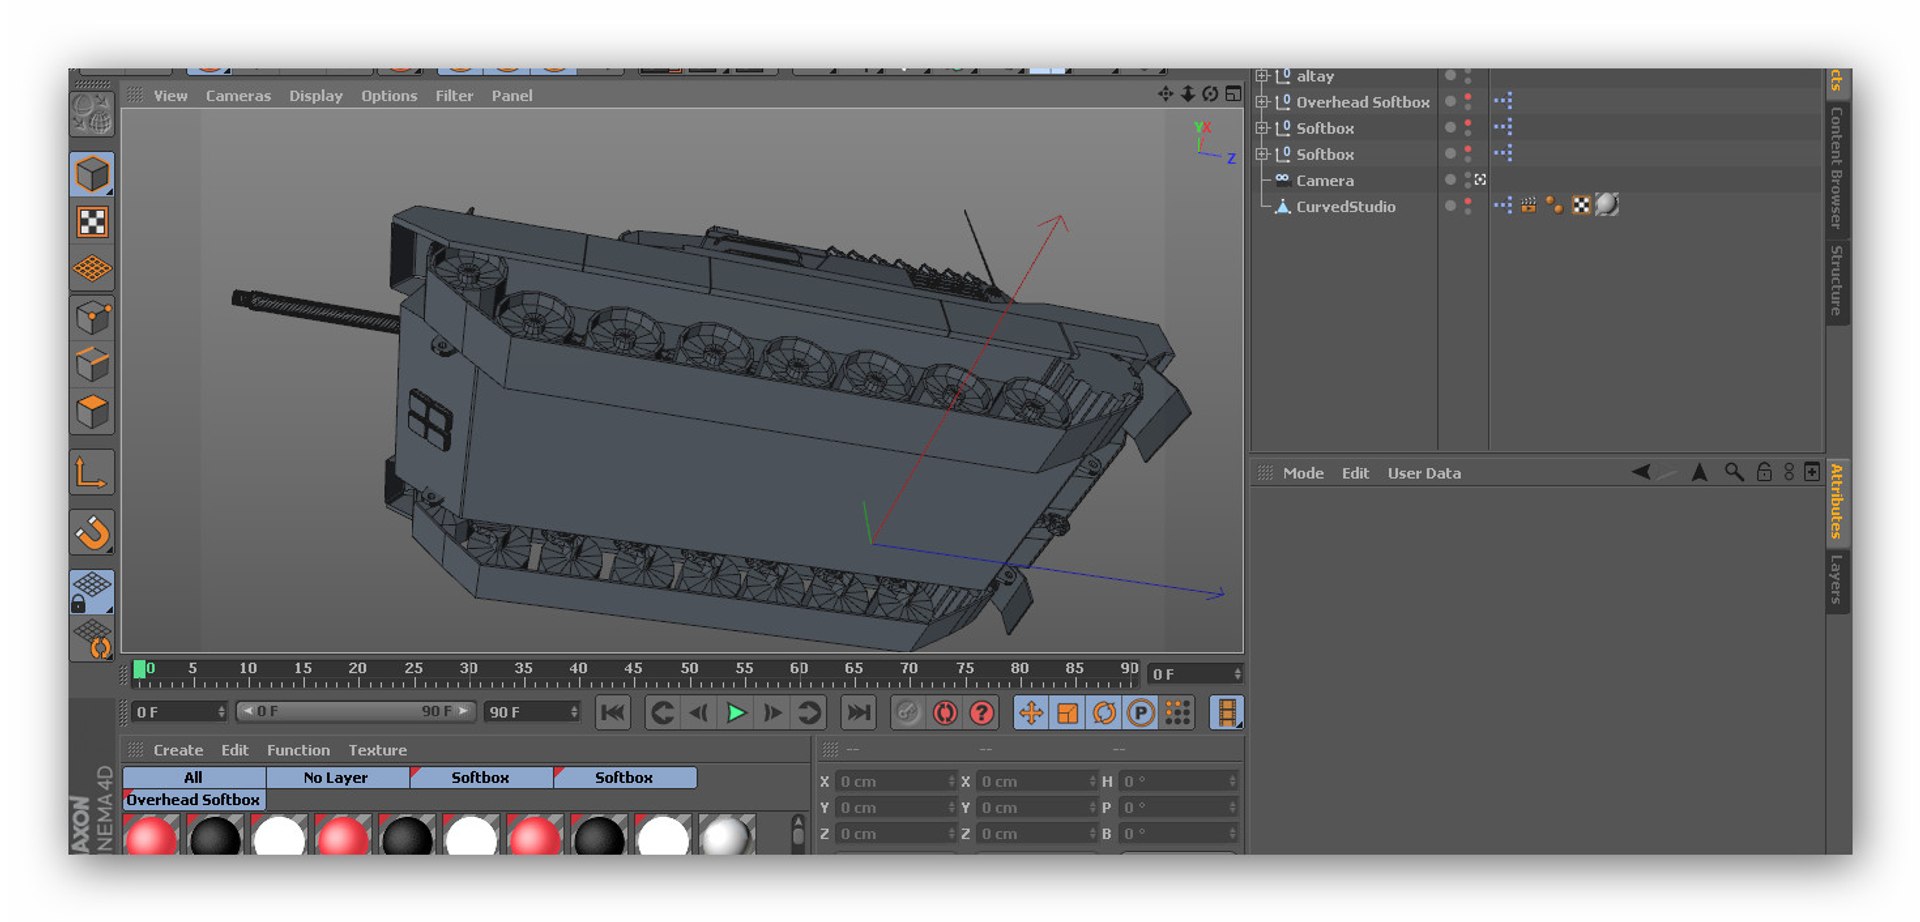Open the Layers side tab
Viewport: 1920px width, 922px height.
1836,581
